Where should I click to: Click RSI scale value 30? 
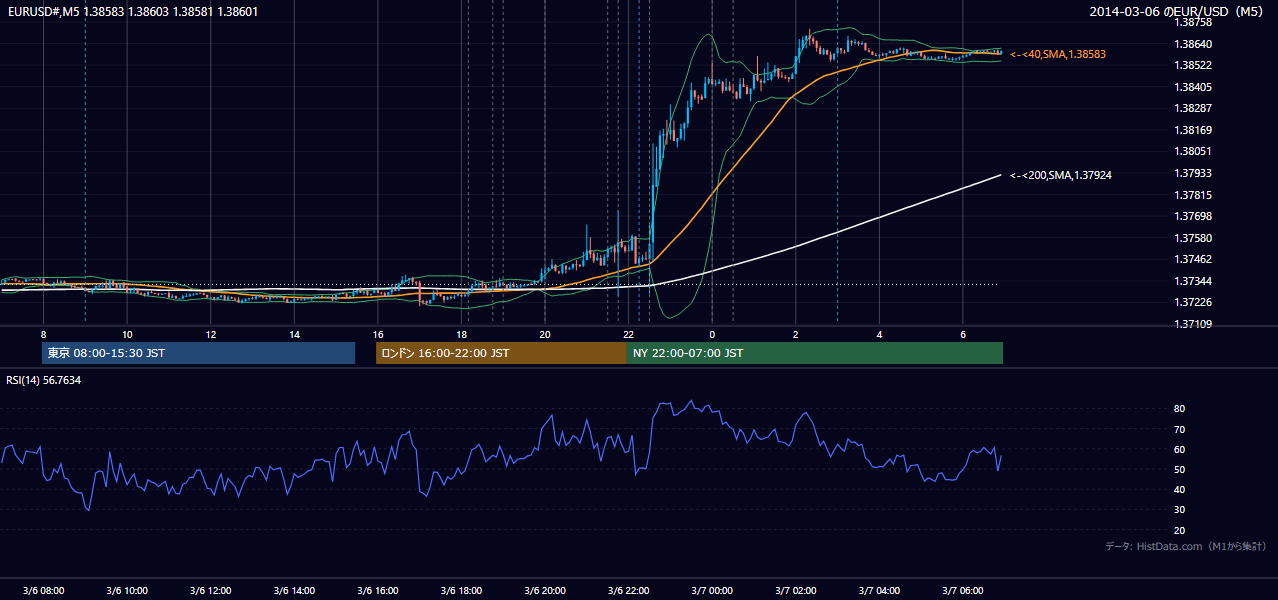(1179, 510)
